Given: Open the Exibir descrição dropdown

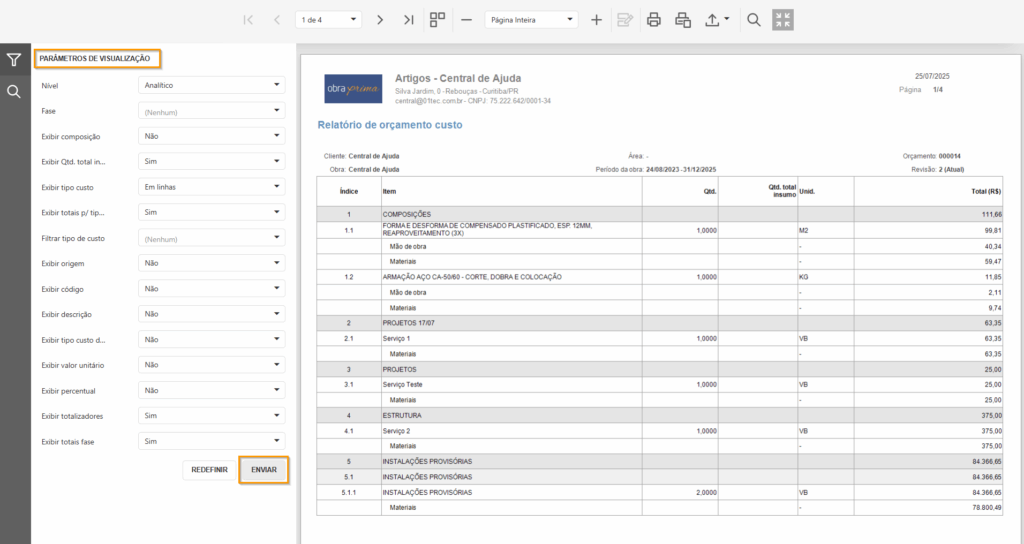Looking at the screenshot, I should click(x=212, y=314).
